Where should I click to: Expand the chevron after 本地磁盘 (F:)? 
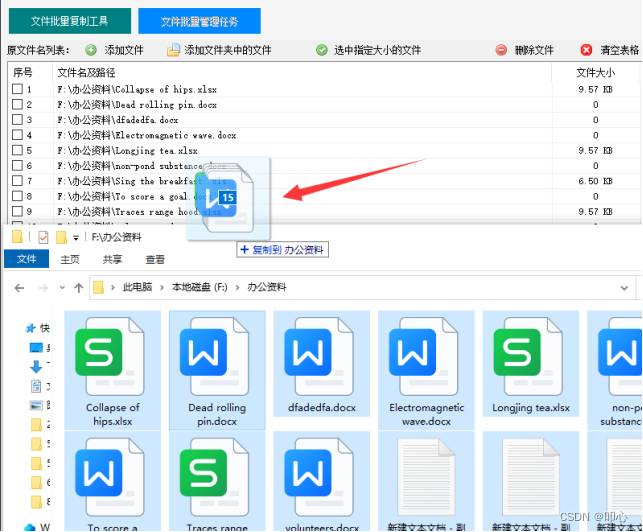(237, 288)
